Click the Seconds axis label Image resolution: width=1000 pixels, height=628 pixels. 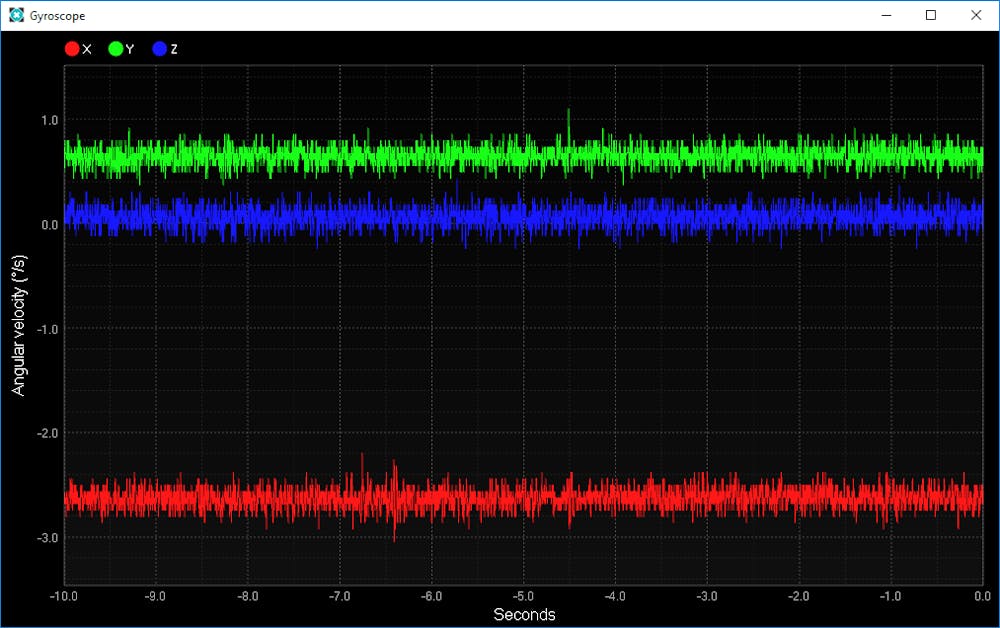click(x=523, y=615)
